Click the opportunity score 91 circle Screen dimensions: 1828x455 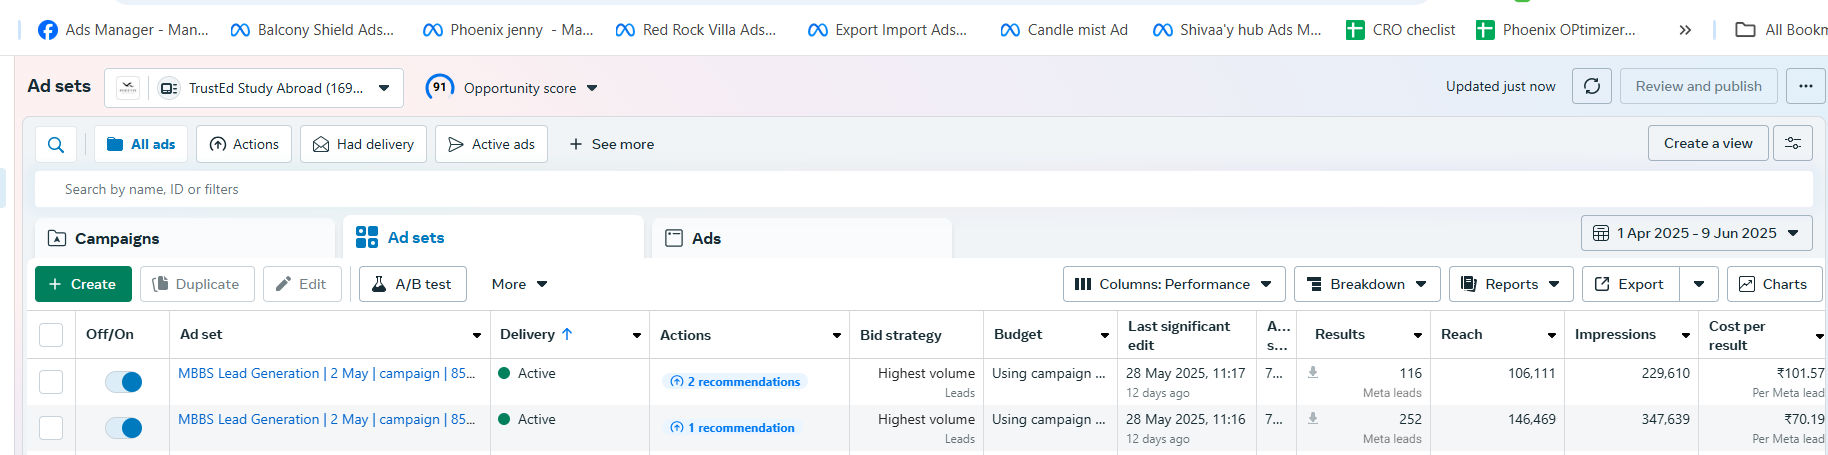pos(440,87)
